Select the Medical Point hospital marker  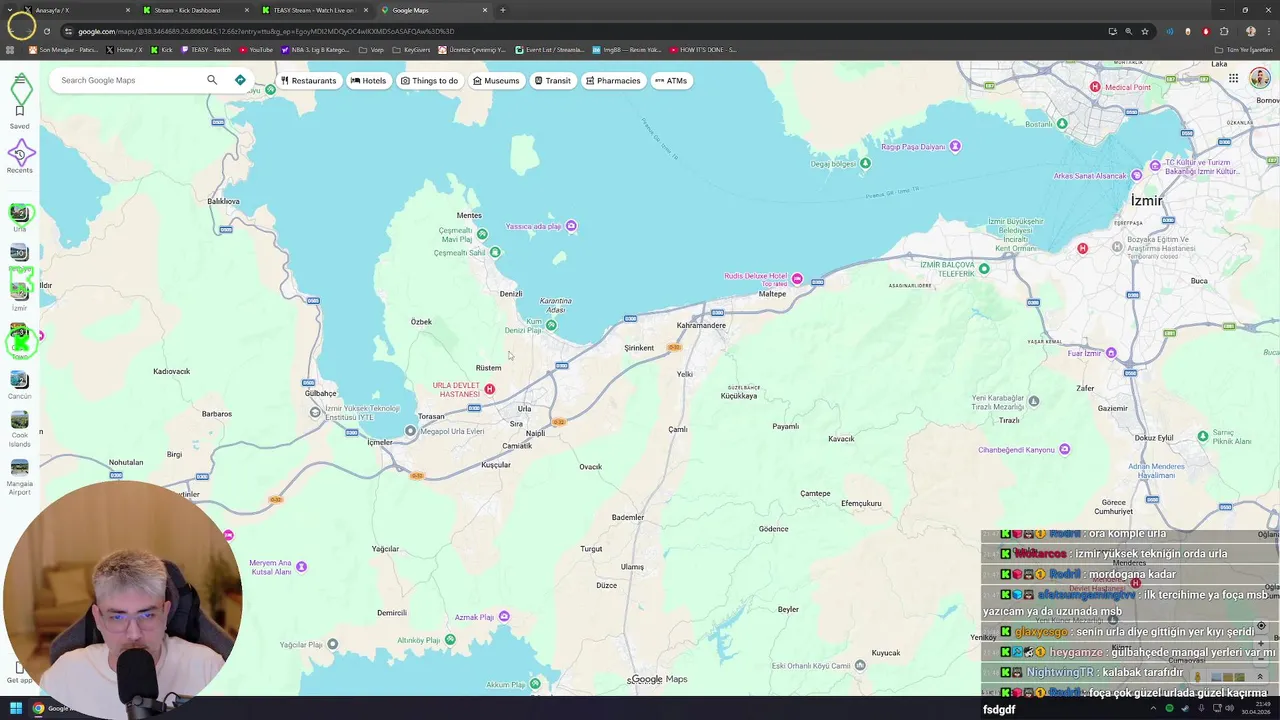[x=1095, y=87]
